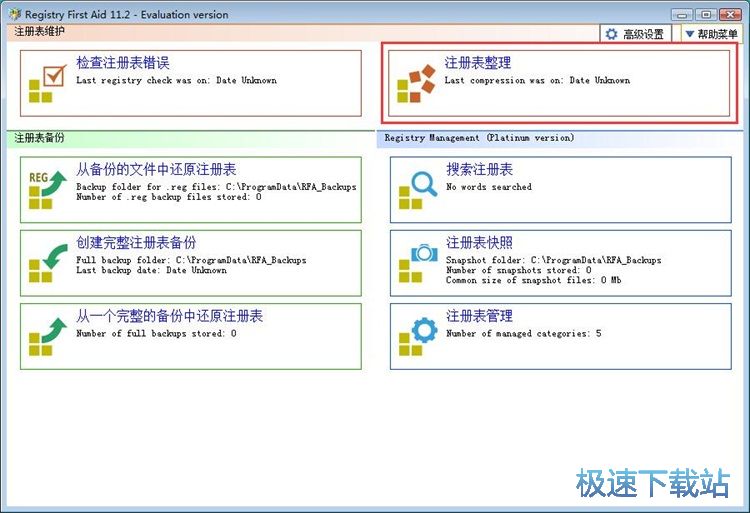Open 高级设置 advanced settings
750x513 pixels.
(636, 34)
